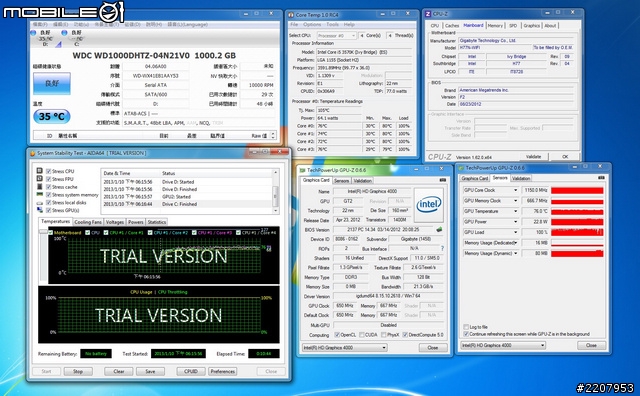640x396 pixels.
Task: Click the BIOS save chip icon in GPU-Z
Action: click(439, 229)
